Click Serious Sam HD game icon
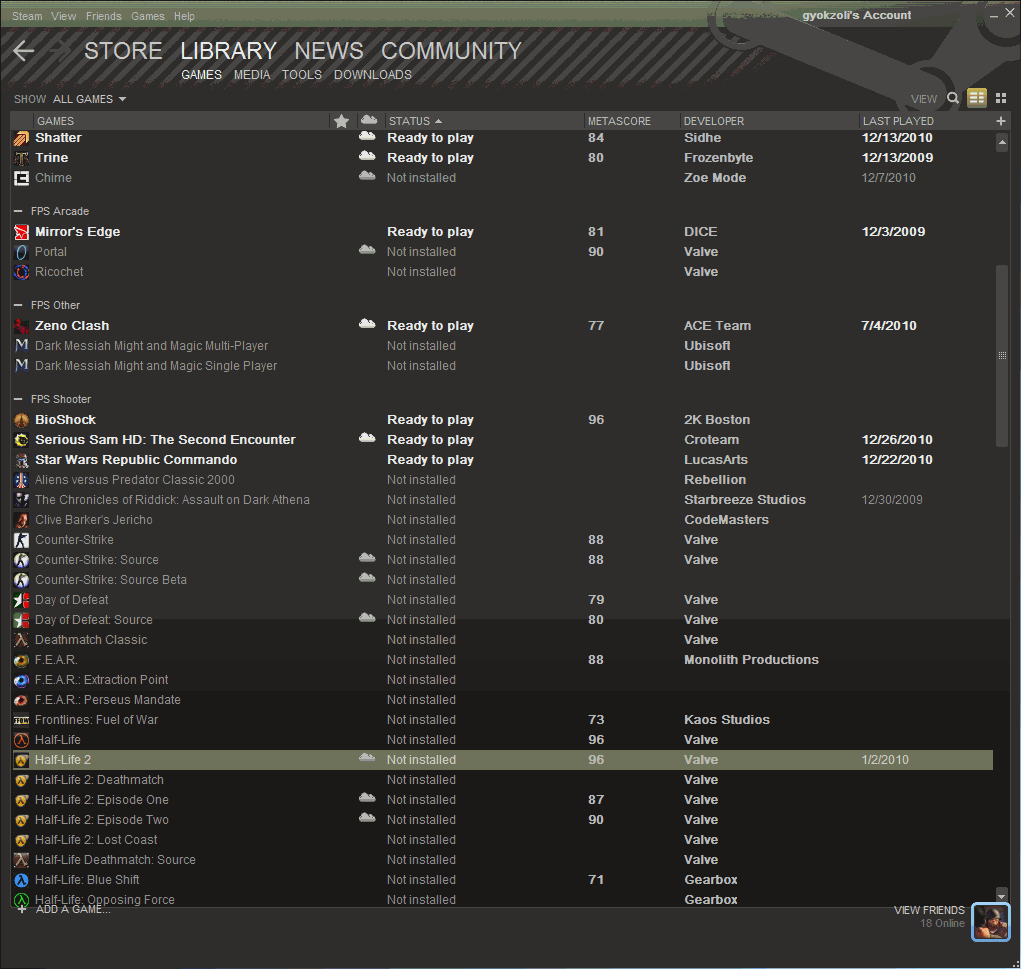The width and height of the screenshot is (1021, 969). tap(21, 440)
